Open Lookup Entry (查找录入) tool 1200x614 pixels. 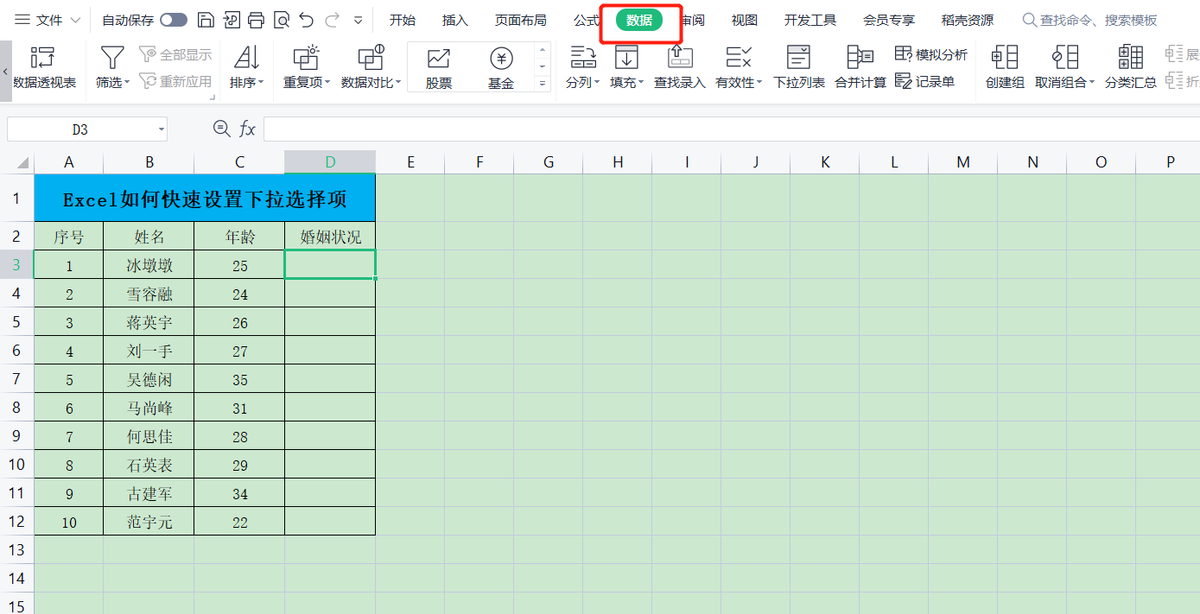pos(680,67)
